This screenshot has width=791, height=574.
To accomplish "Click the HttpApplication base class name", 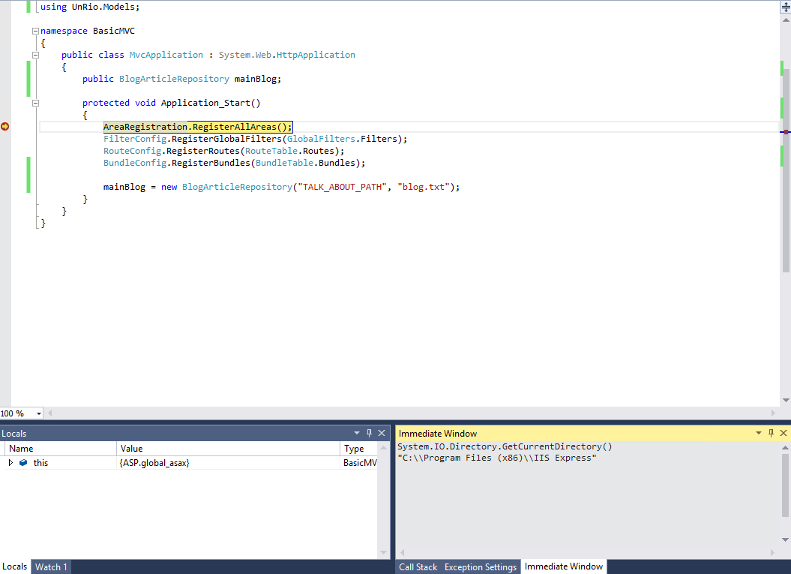I will (316, 55).
